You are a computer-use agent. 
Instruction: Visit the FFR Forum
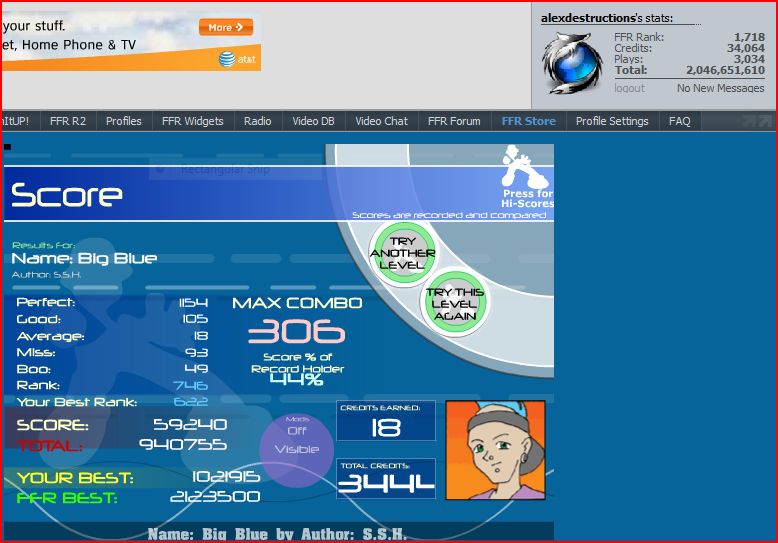click(454, 121)
